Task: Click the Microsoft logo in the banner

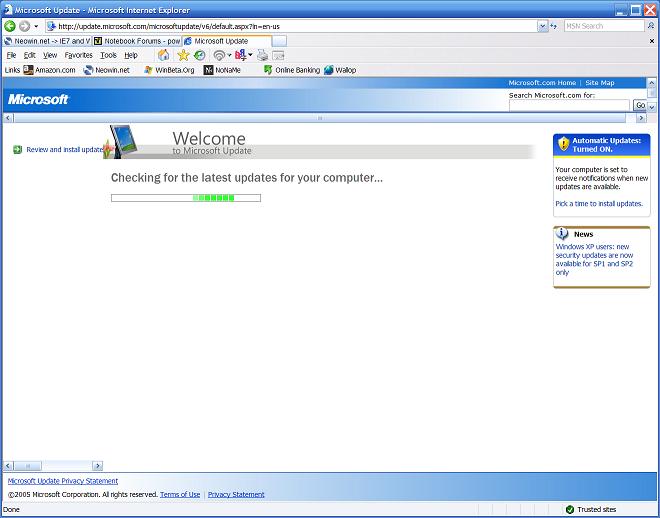Action: pos(38,100)
